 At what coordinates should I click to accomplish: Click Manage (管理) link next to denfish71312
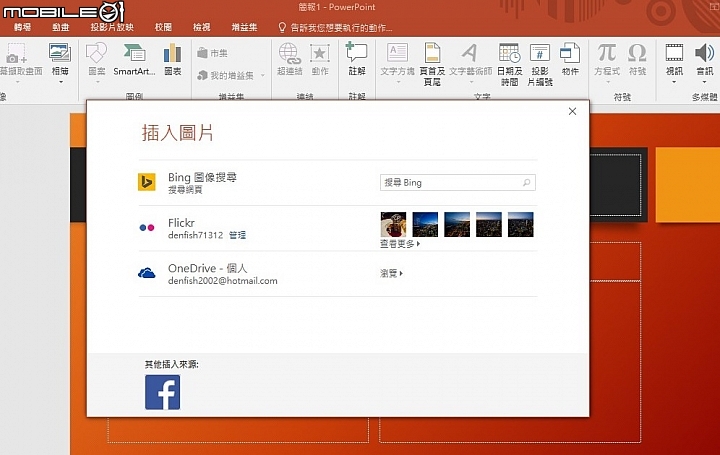coord(237,235)
